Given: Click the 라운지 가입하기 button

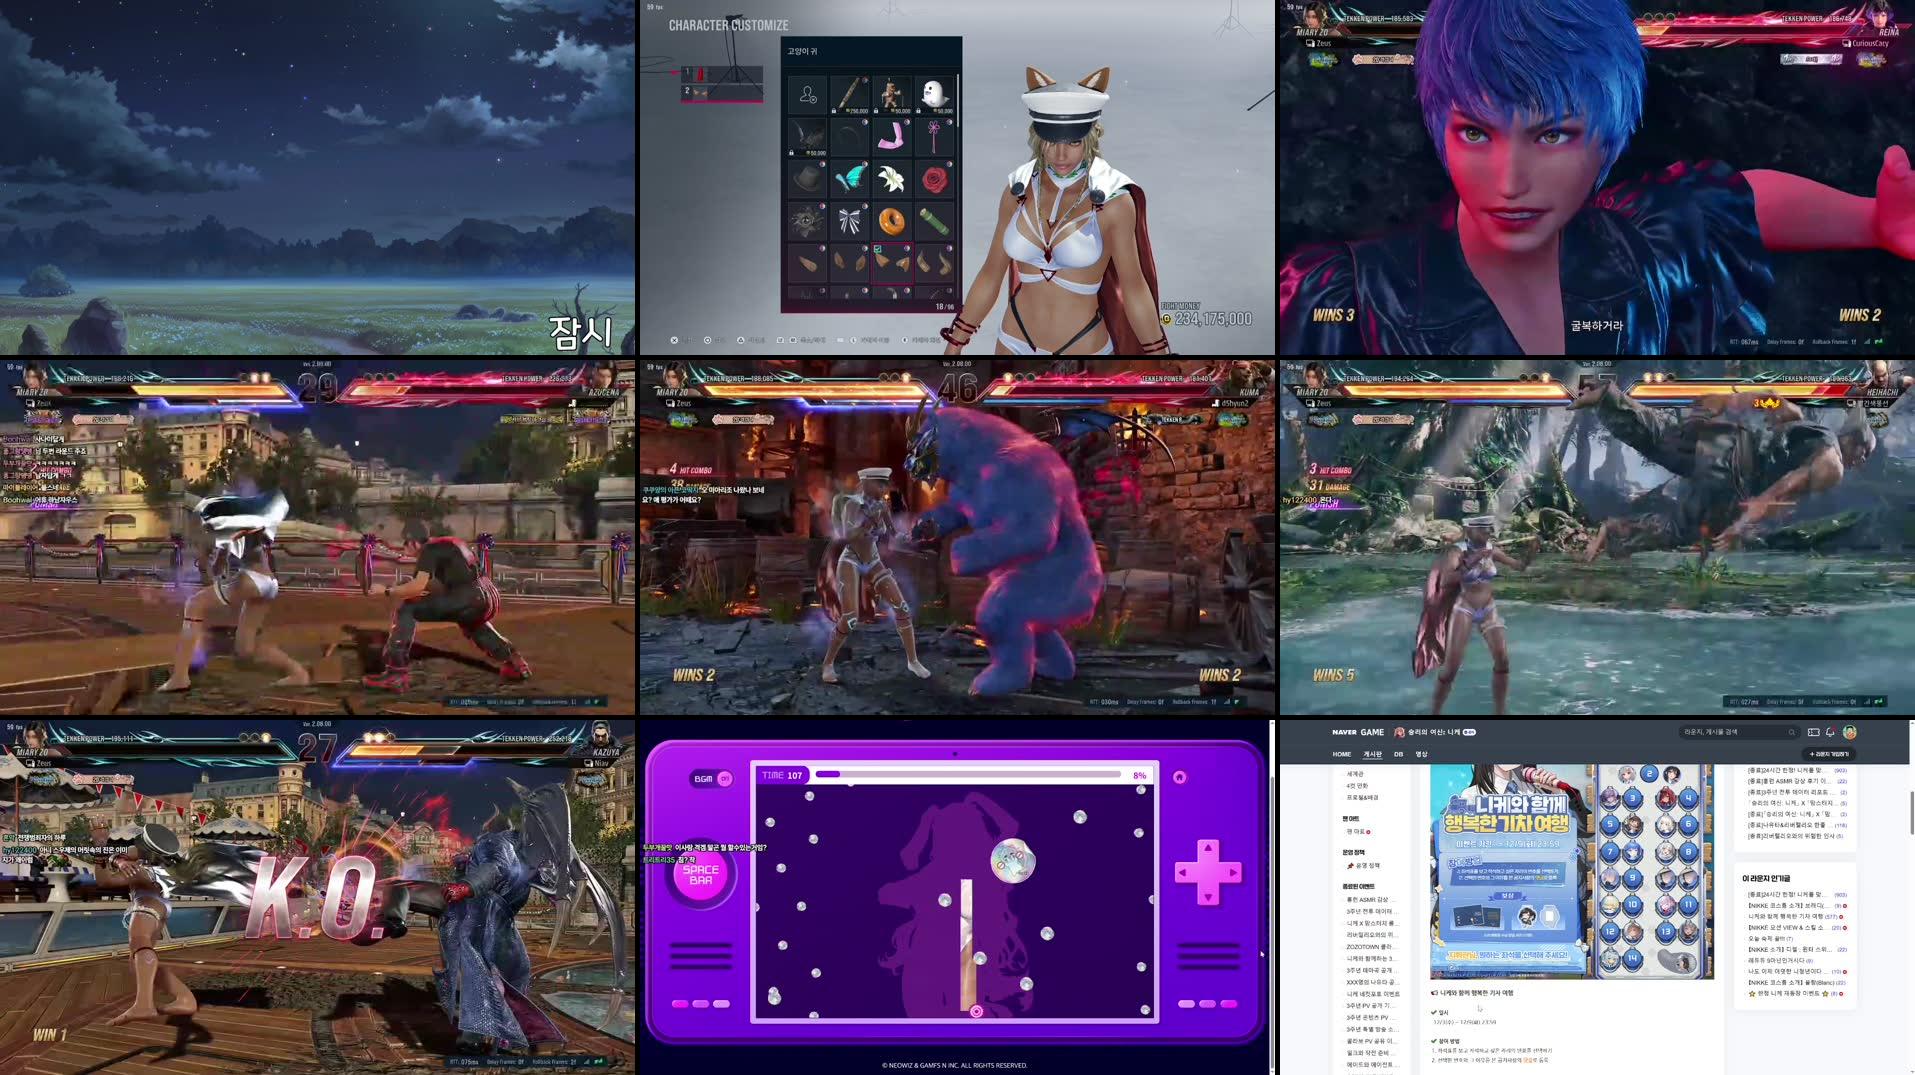Looking at the screenshot, I should pos(1829,754).
